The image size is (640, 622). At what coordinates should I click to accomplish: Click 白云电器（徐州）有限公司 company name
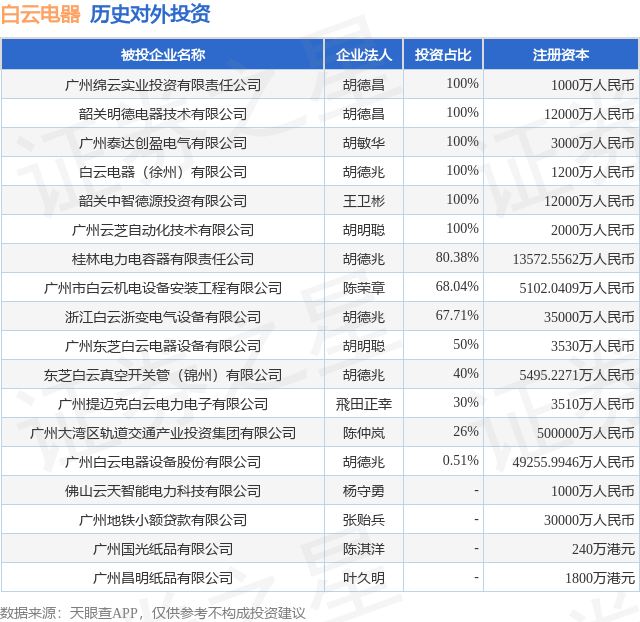click(x=163, y=172)
